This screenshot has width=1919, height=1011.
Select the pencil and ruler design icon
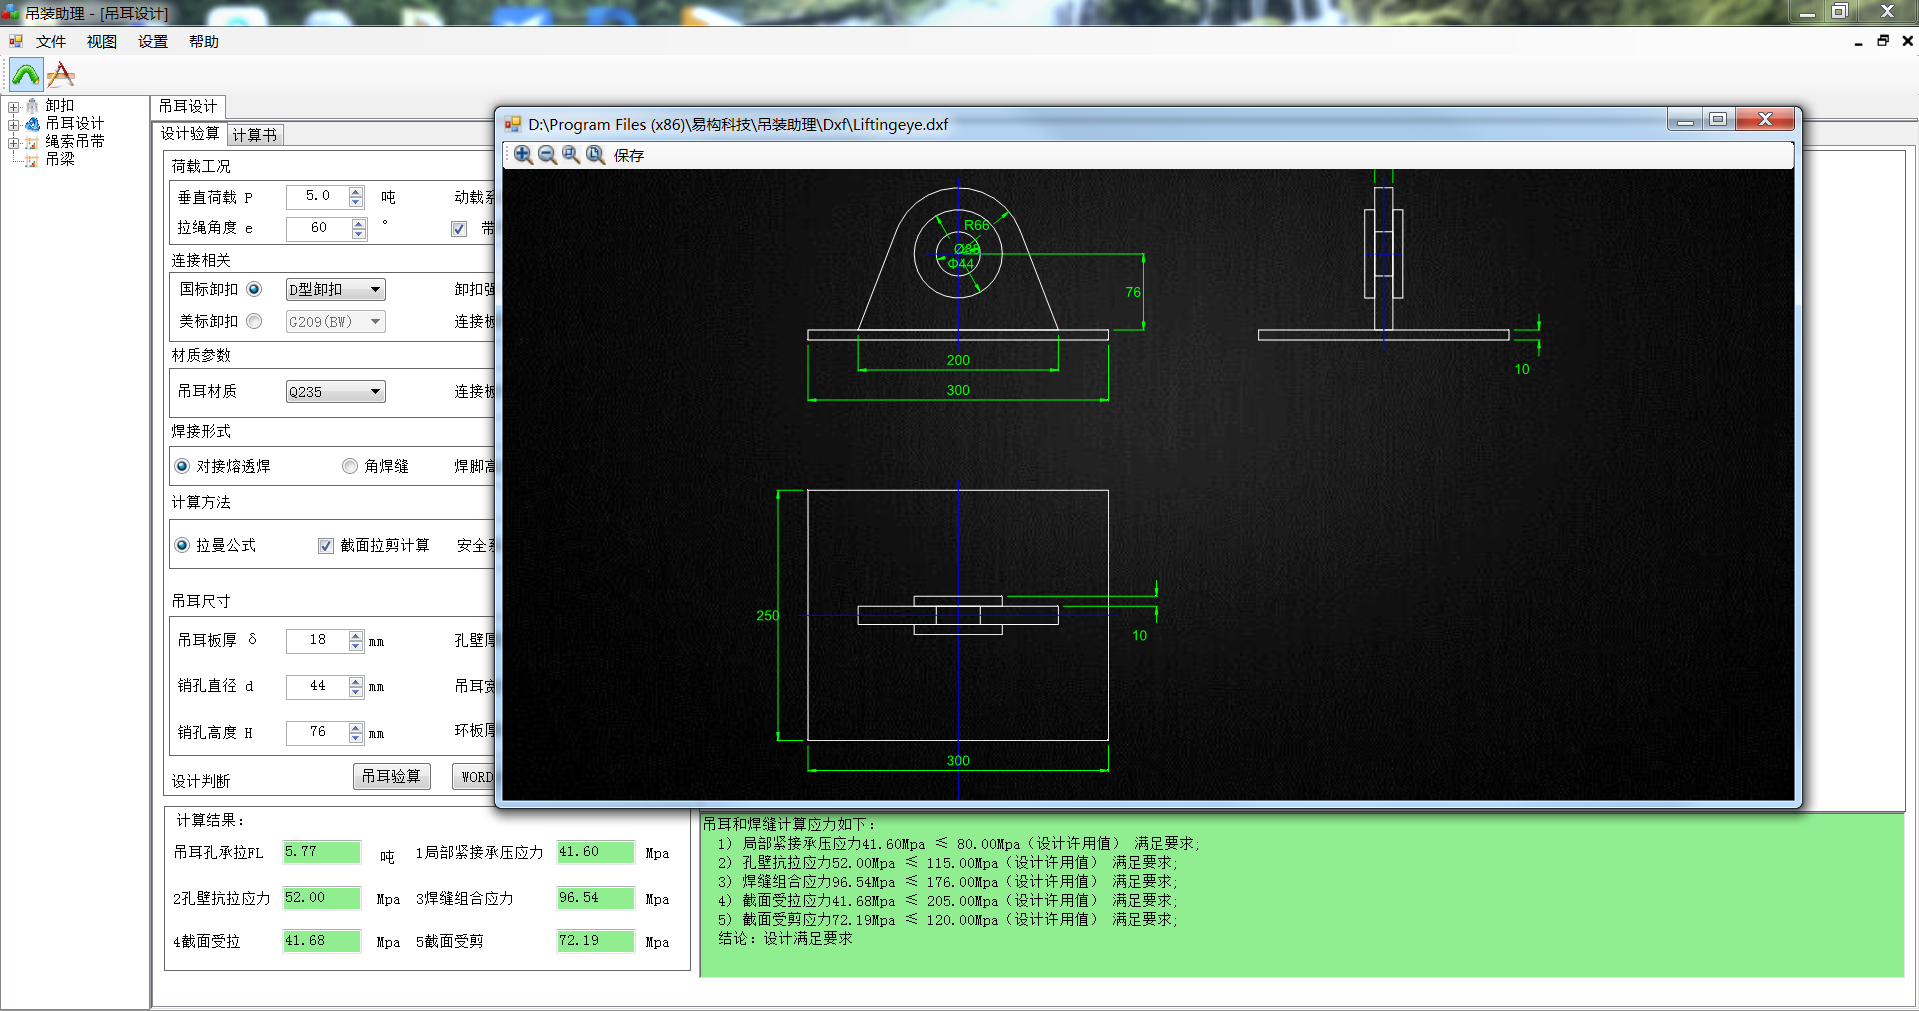61,75
